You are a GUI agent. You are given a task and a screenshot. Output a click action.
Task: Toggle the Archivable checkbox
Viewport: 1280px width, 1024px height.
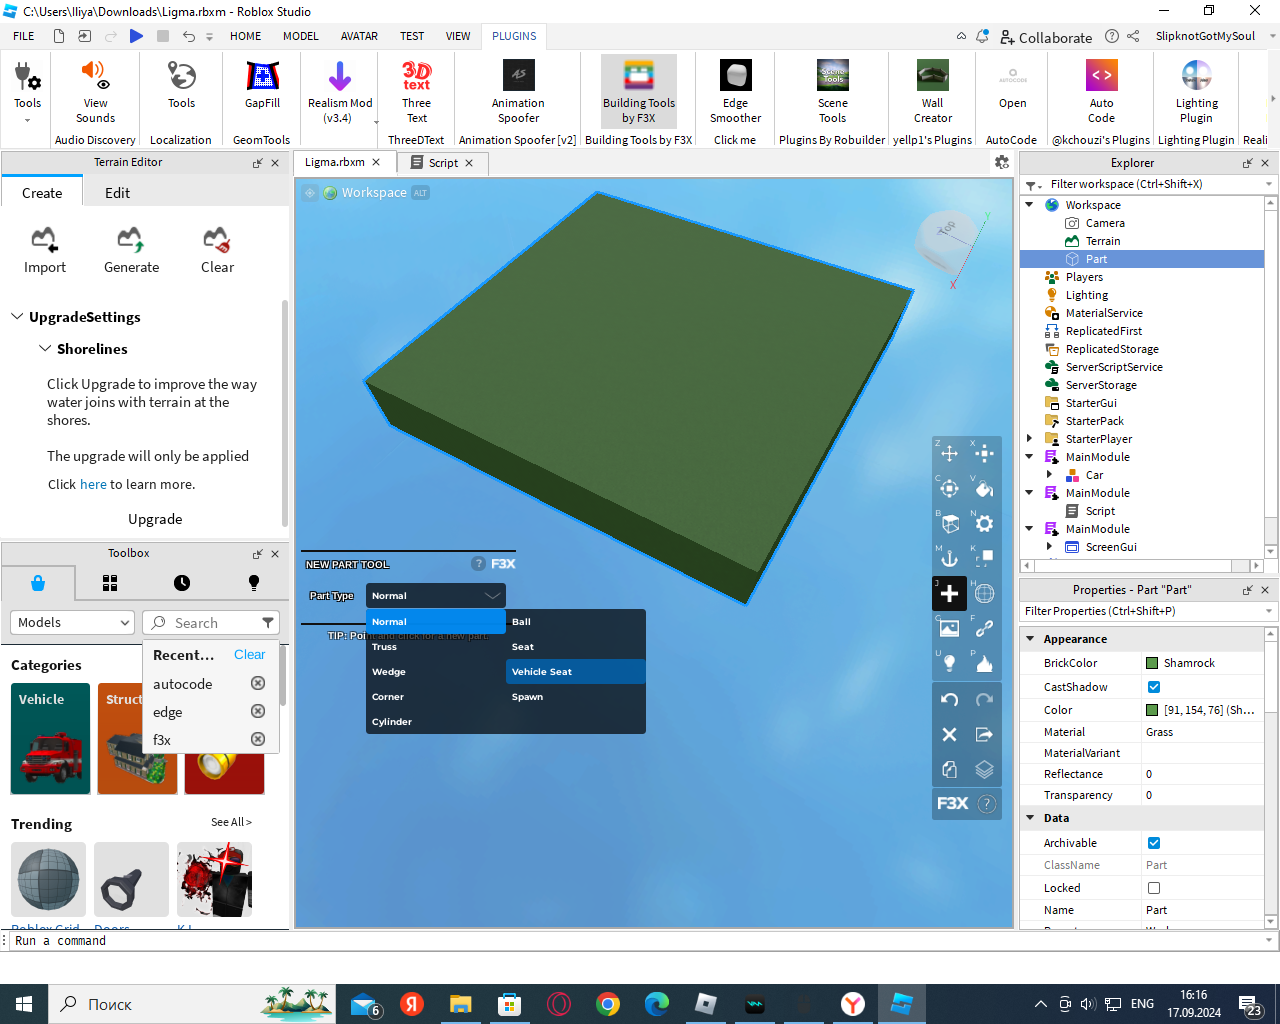click(x=1154, y=843)
